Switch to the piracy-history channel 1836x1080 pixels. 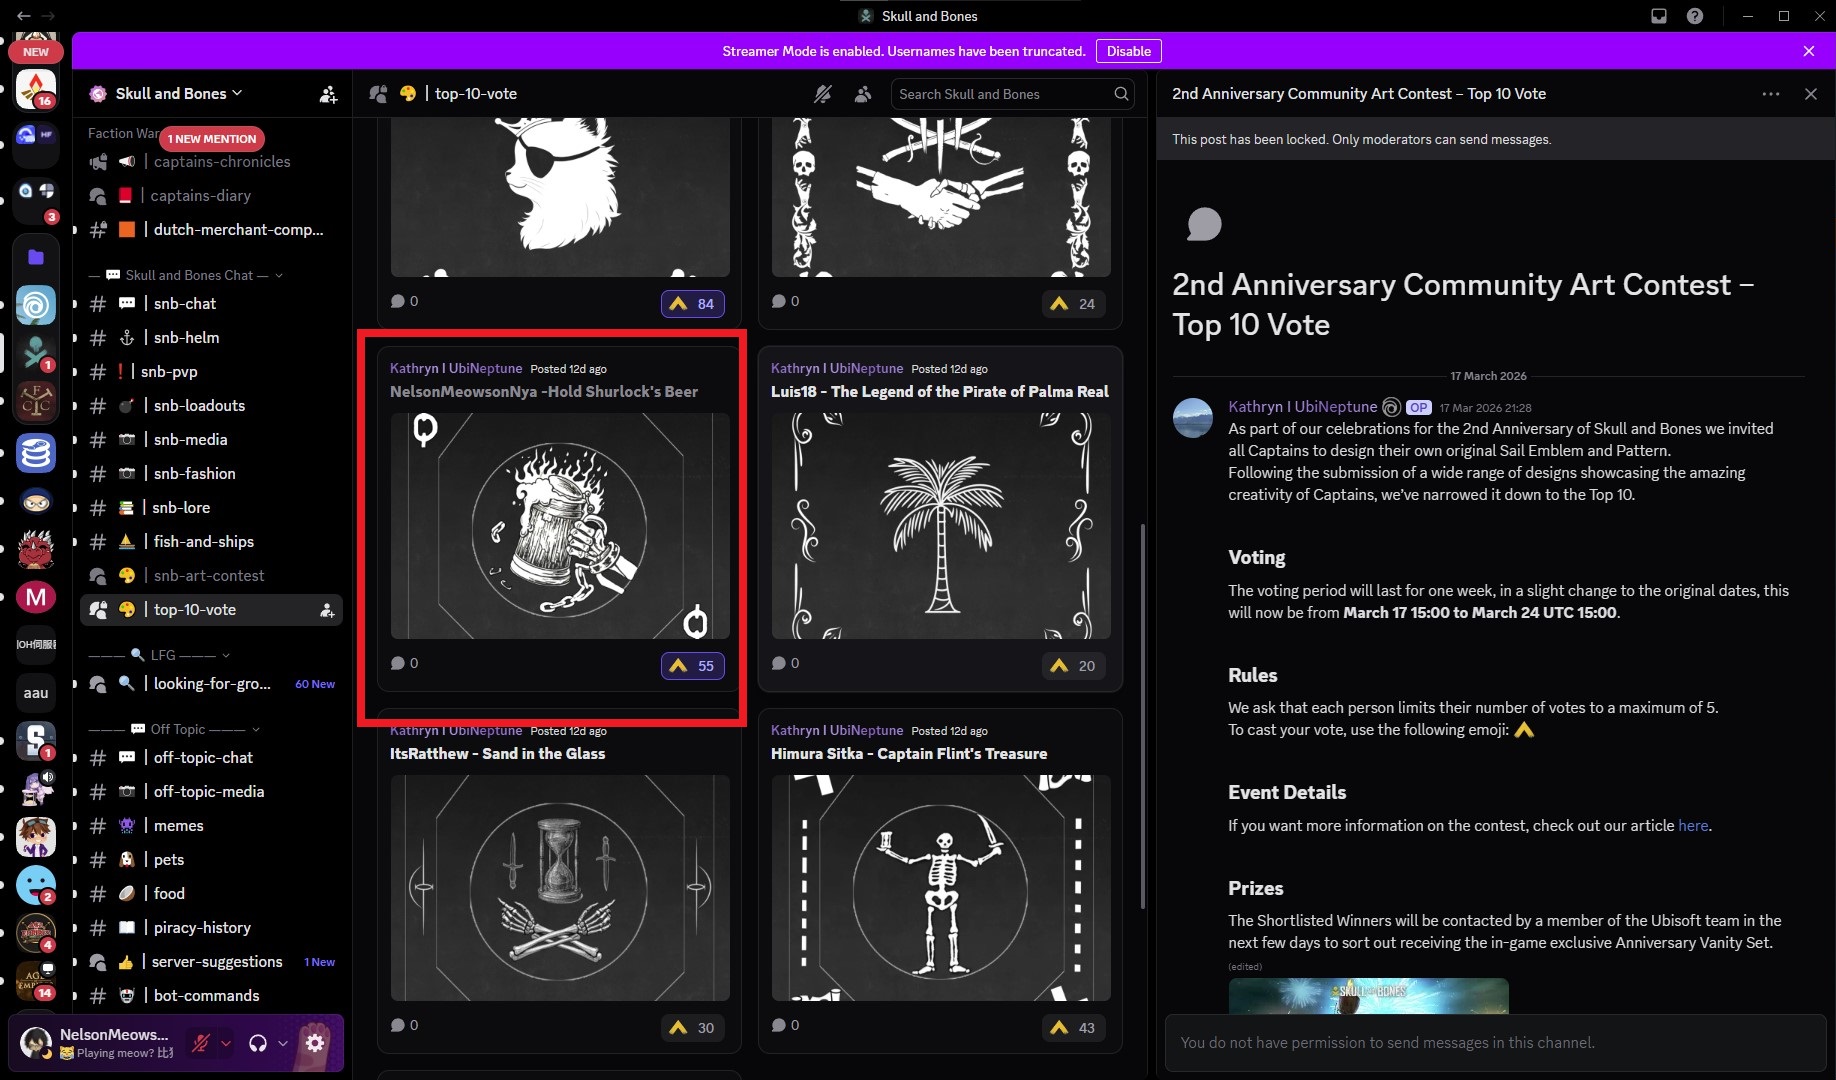202,928
